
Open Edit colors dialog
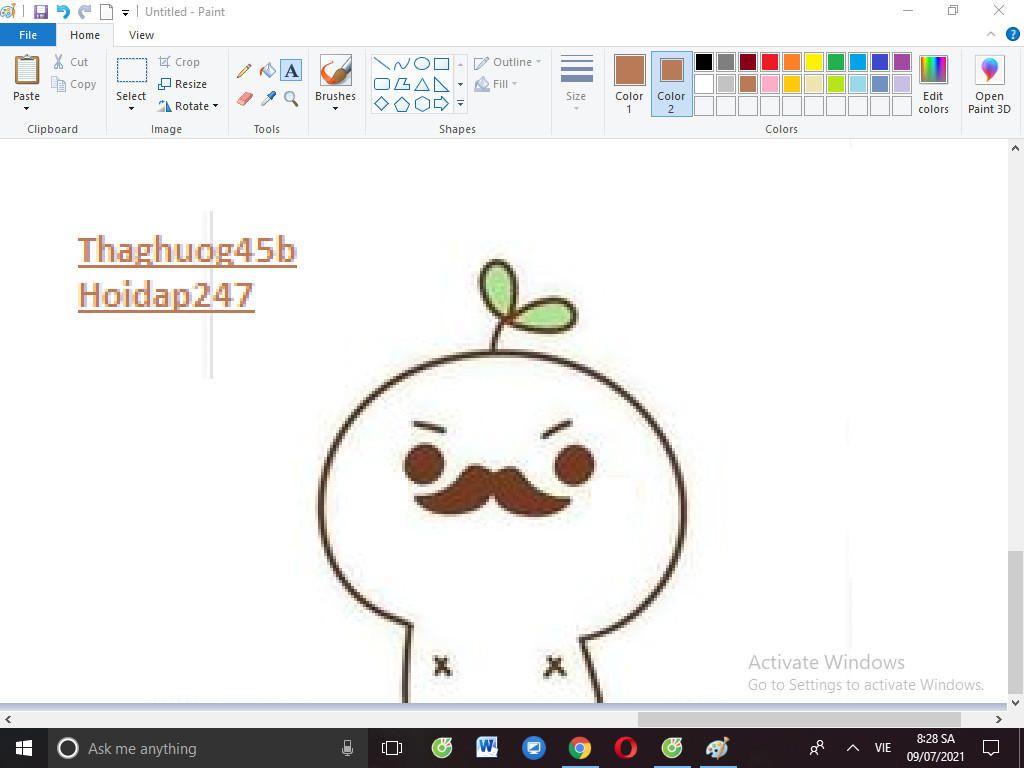tap(933, 84)
